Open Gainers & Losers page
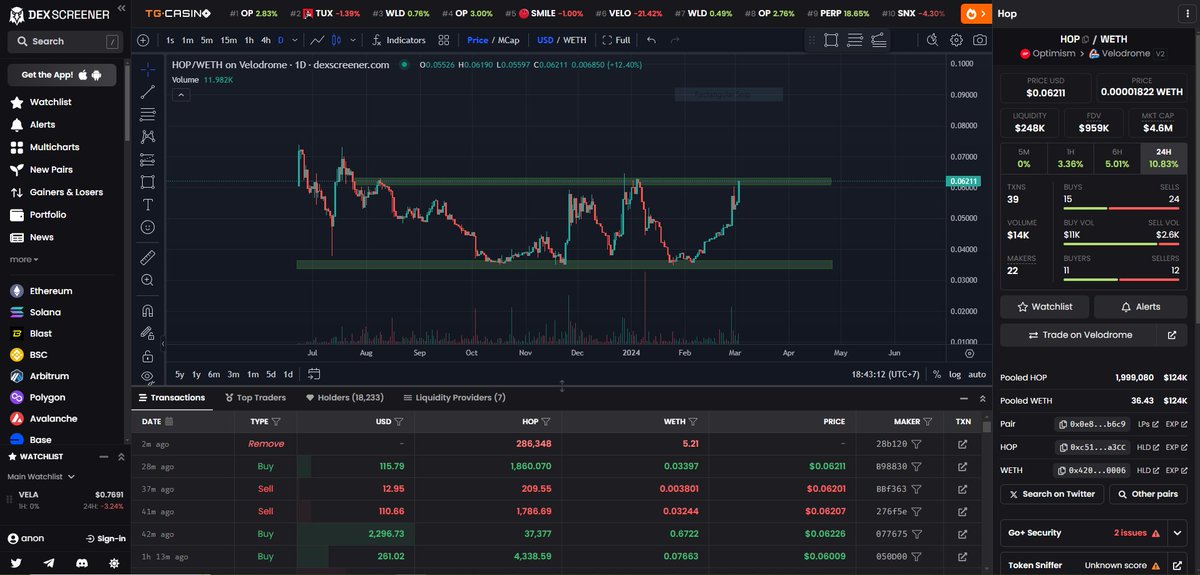Image resolution: width=1200 pixels, height=575 pixels. (66, 192)
